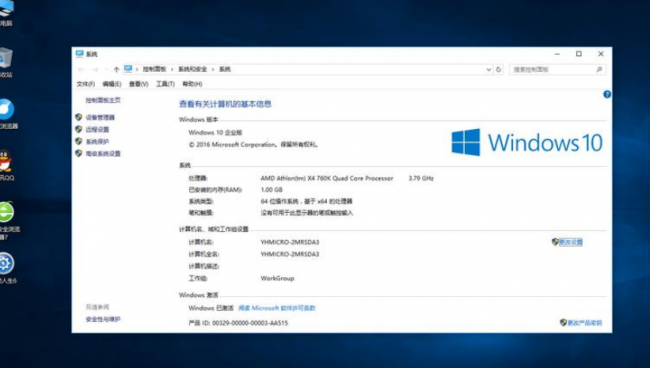This screenshot has width=650, height=368.
Task: Open 系统保护 link
Action: [x=97, y=142]
